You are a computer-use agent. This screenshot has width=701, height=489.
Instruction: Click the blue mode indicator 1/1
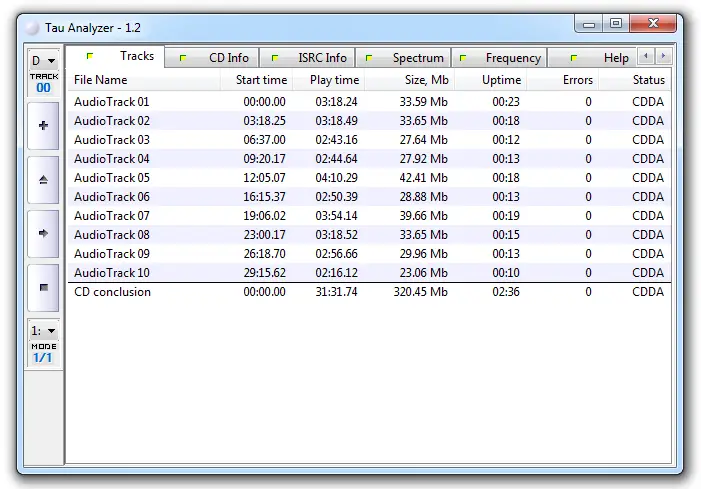click(x=42, y=358)
